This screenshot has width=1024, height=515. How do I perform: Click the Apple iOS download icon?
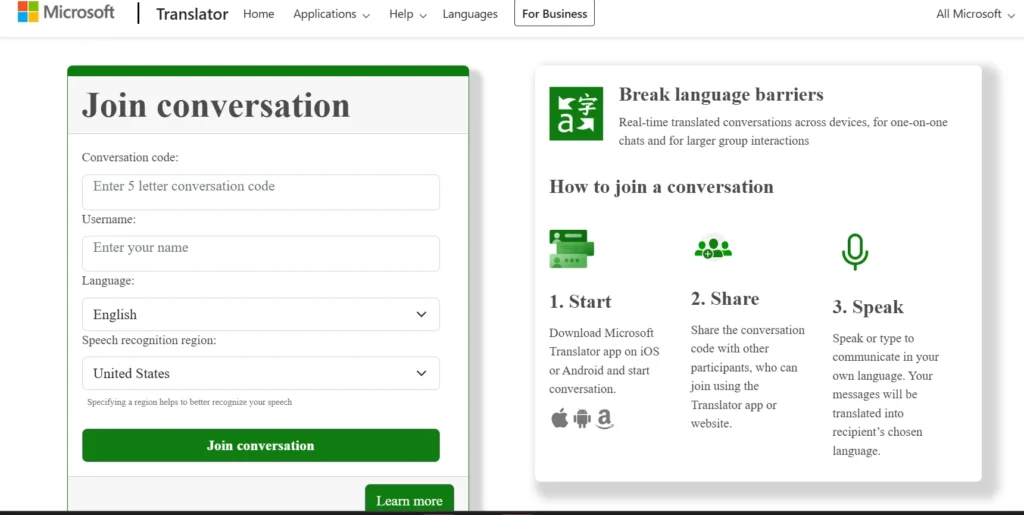(560, 418)
